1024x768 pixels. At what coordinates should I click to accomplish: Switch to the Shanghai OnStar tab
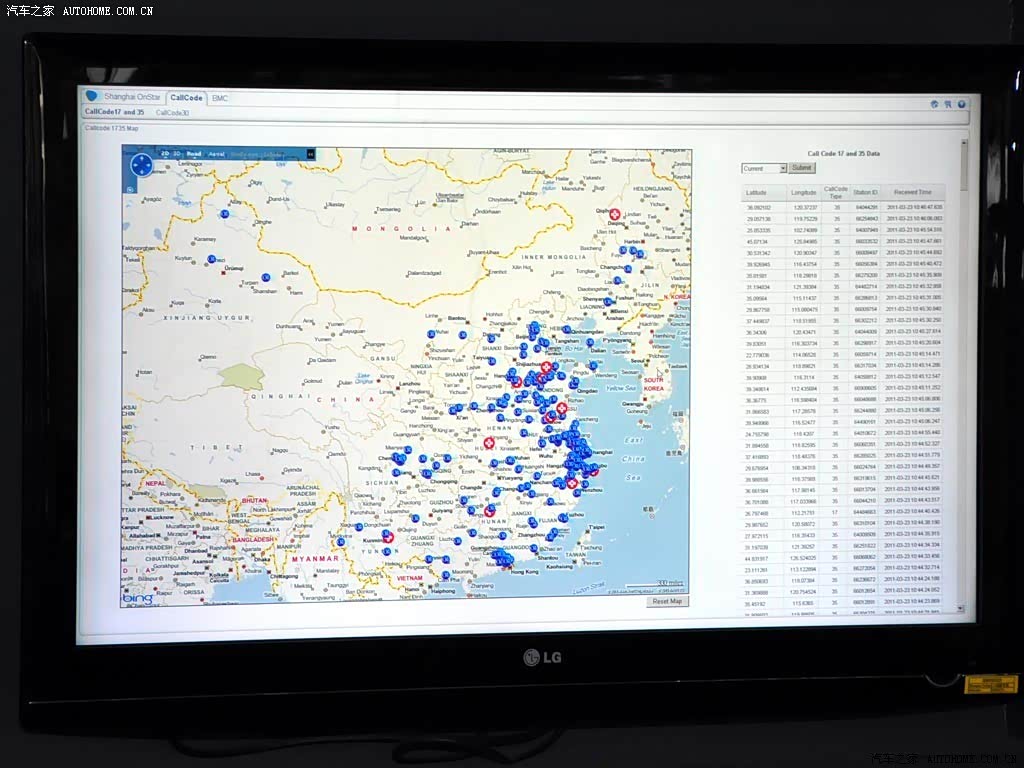coord(131,97)
